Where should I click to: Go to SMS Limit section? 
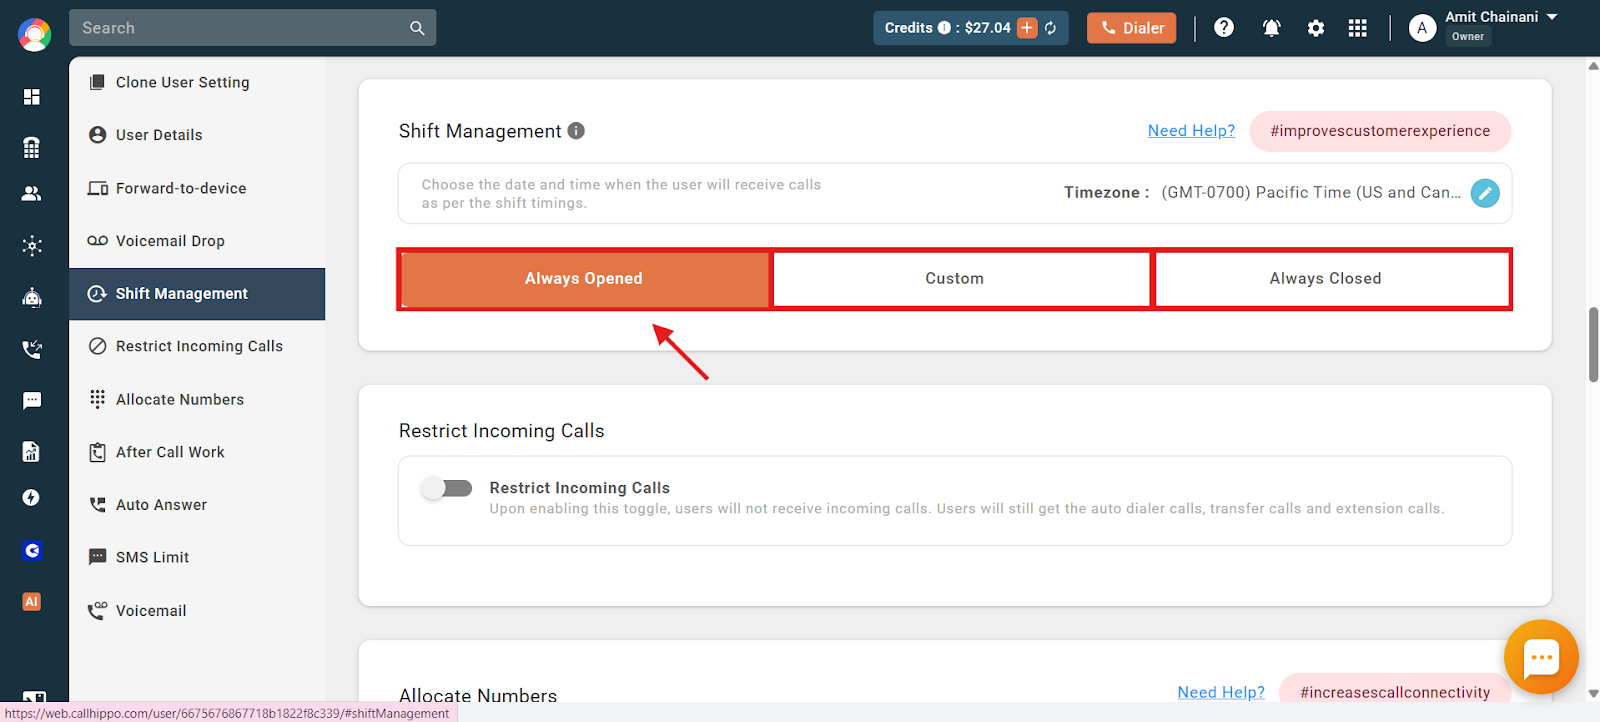pyautogui.click(x=197, y=557)
